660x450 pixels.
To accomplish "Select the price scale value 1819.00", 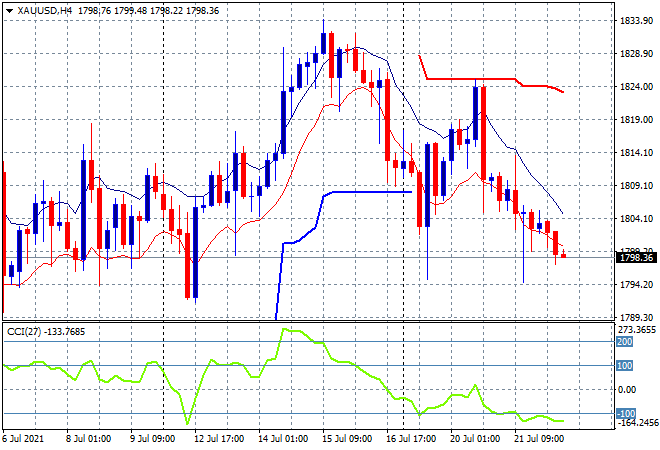I will [636, 120].
